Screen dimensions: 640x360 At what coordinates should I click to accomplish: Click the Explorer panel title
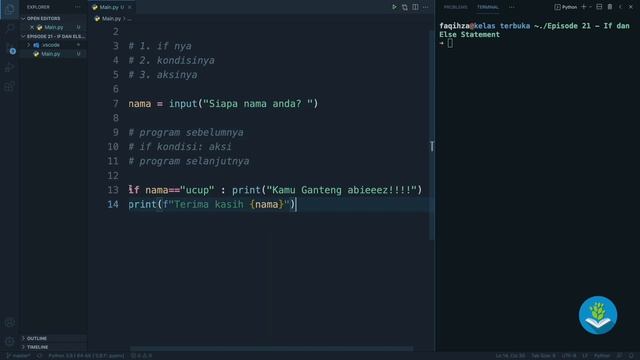38,7
